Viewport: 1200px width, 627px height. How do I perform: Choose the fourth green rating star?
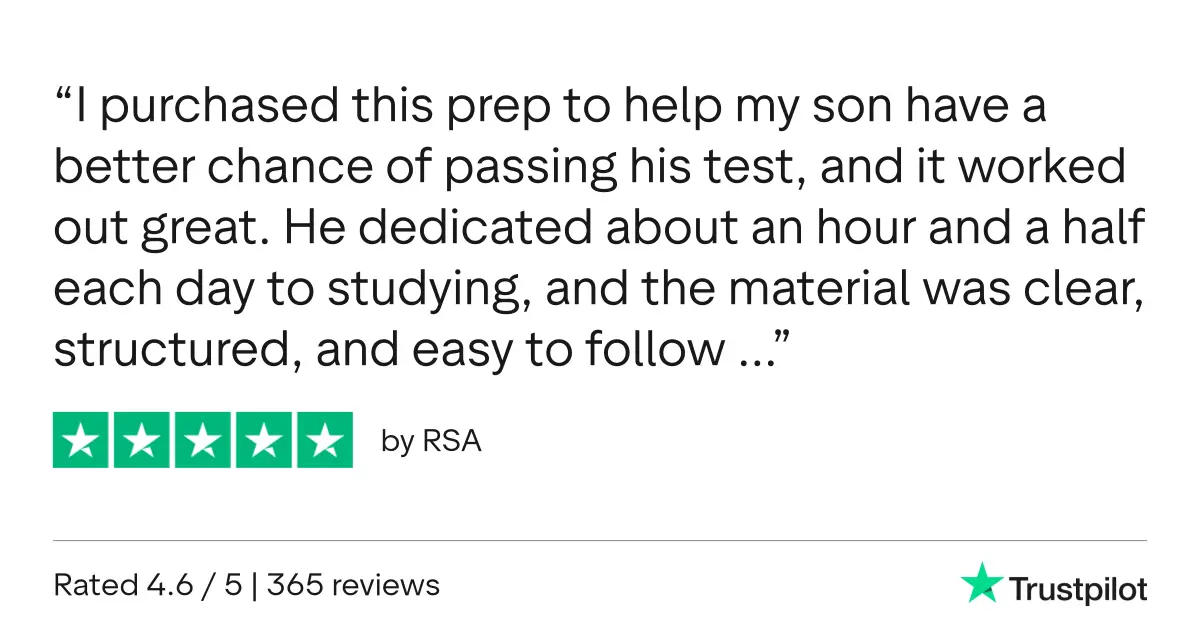click(263, 440)
